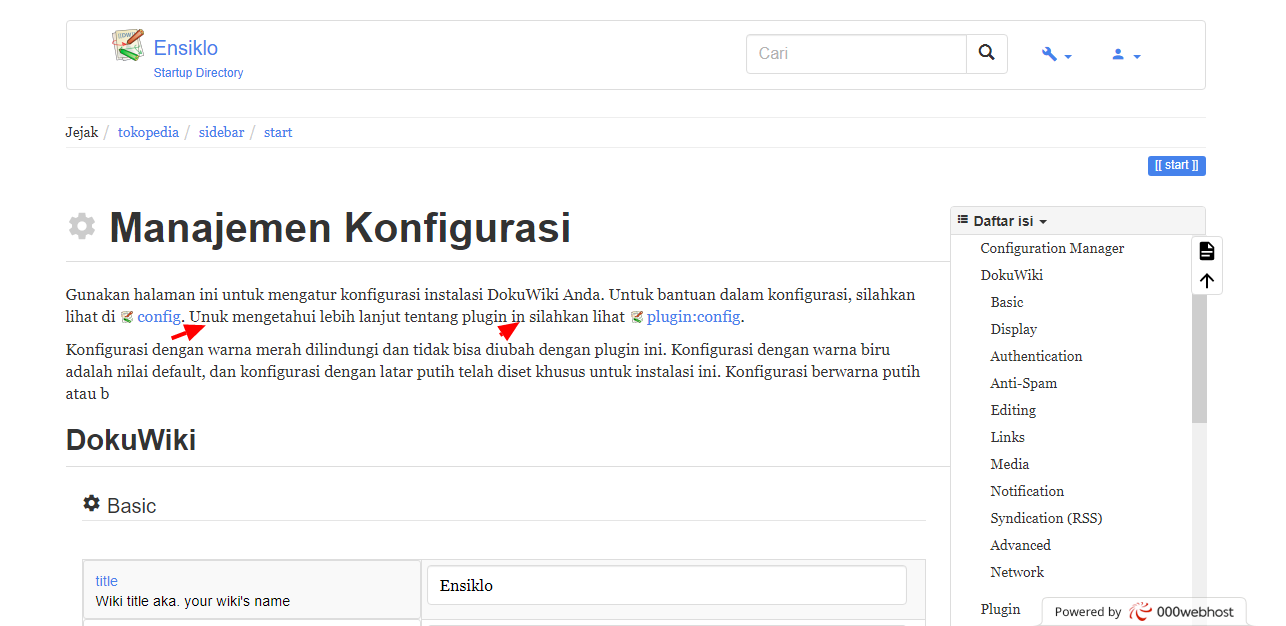This screenshot has width=1286, height=626.
Task: Click the page export icon on the right edge
Action: tap(1206, 250)
